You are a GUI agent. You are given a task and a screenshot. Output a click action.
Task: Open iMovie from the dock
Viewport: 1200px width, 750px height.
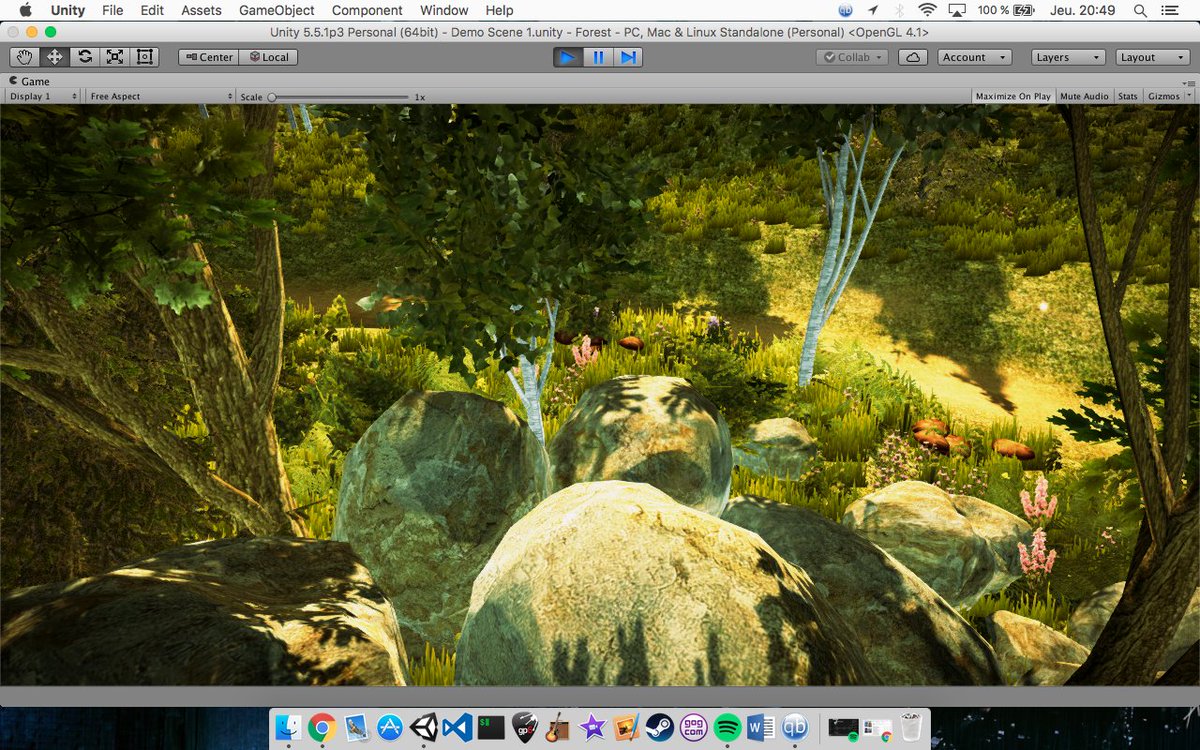tap(593, 728)
